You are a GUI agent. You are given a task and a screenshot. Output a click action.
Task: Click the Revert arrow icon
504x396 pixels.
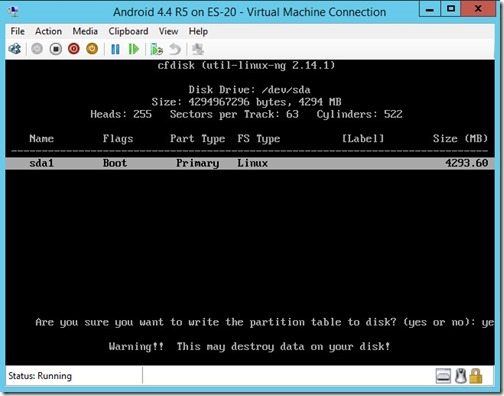tap(175, 49)
